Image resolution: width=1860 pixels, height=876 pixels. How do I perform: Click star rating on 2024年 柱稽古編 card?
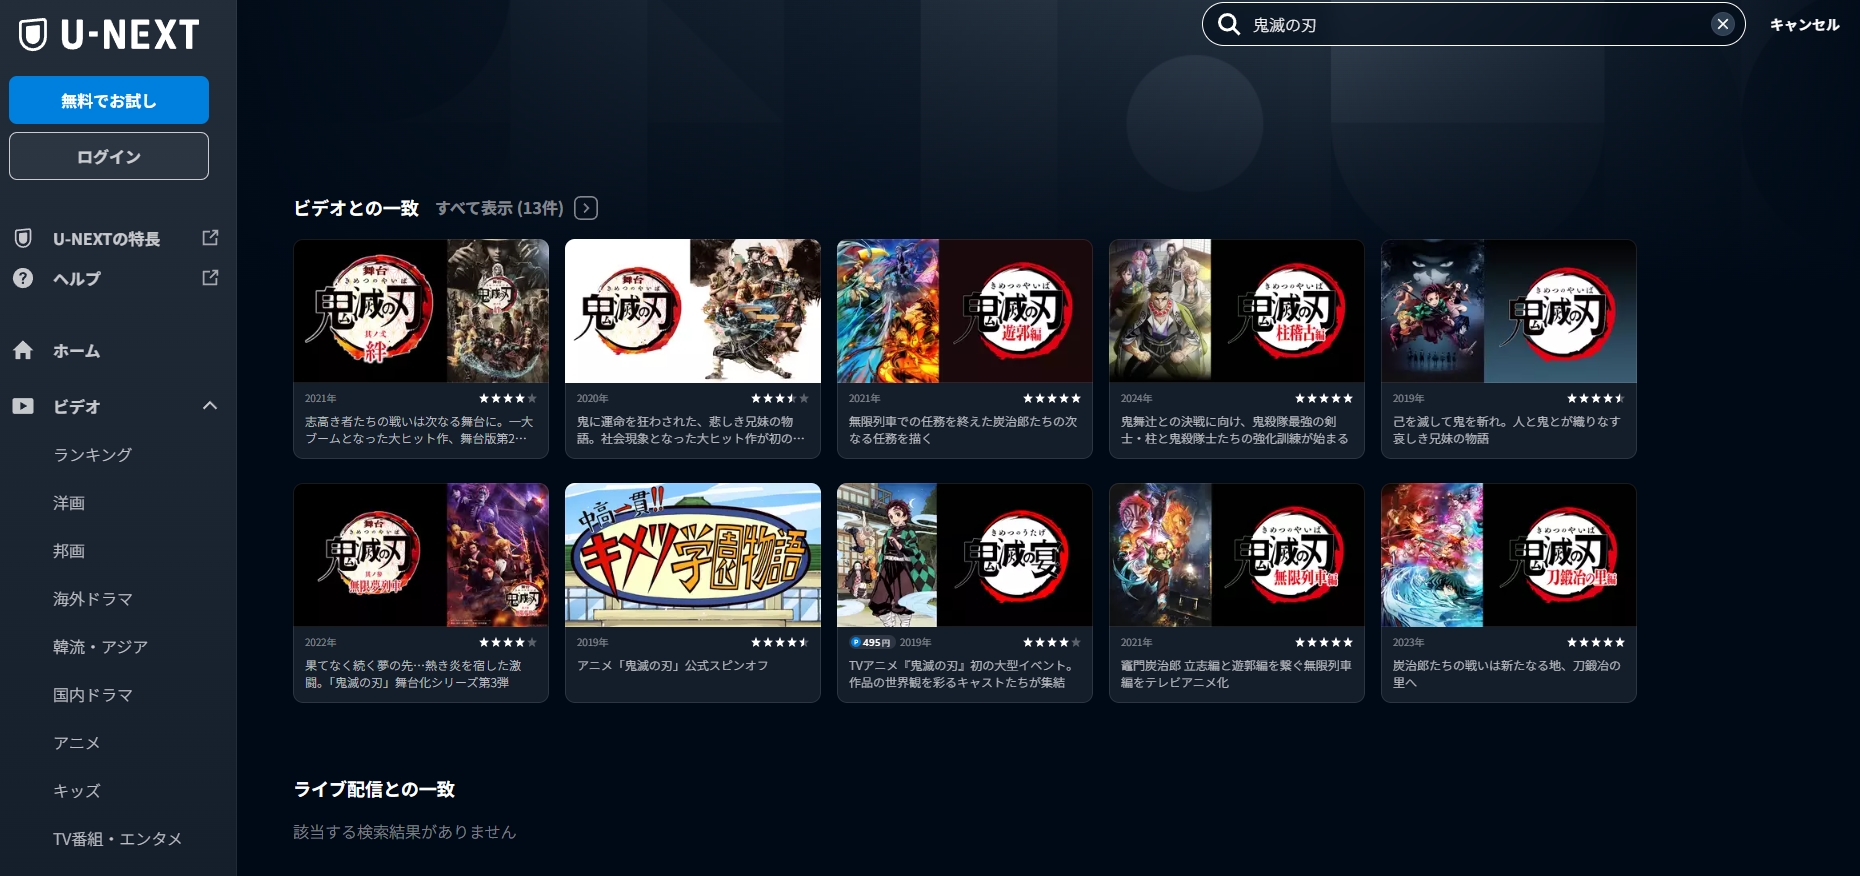tap(1324, 398)
